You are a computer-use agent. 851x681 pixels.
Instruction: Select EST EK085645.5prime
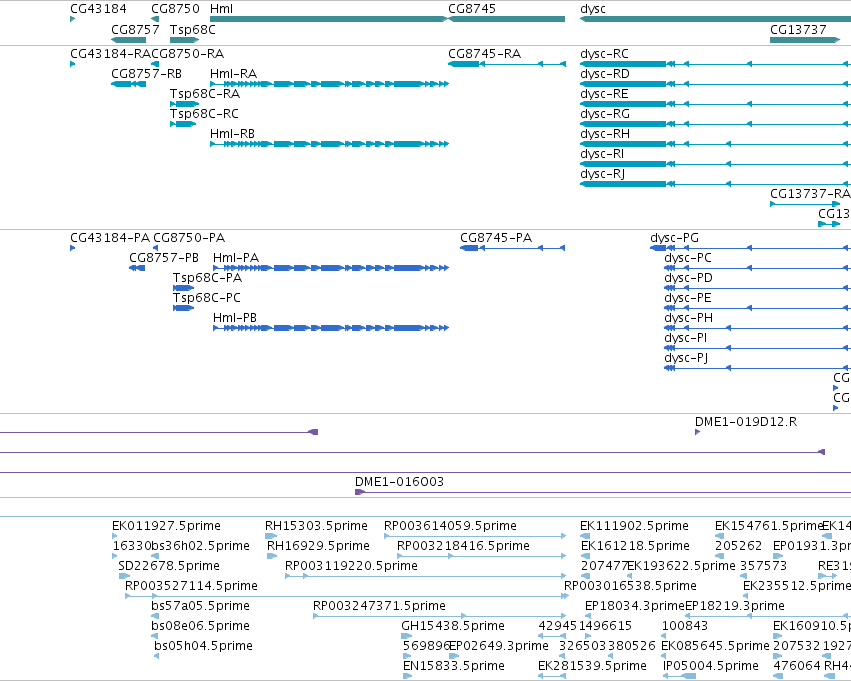[x=665, y=656]
